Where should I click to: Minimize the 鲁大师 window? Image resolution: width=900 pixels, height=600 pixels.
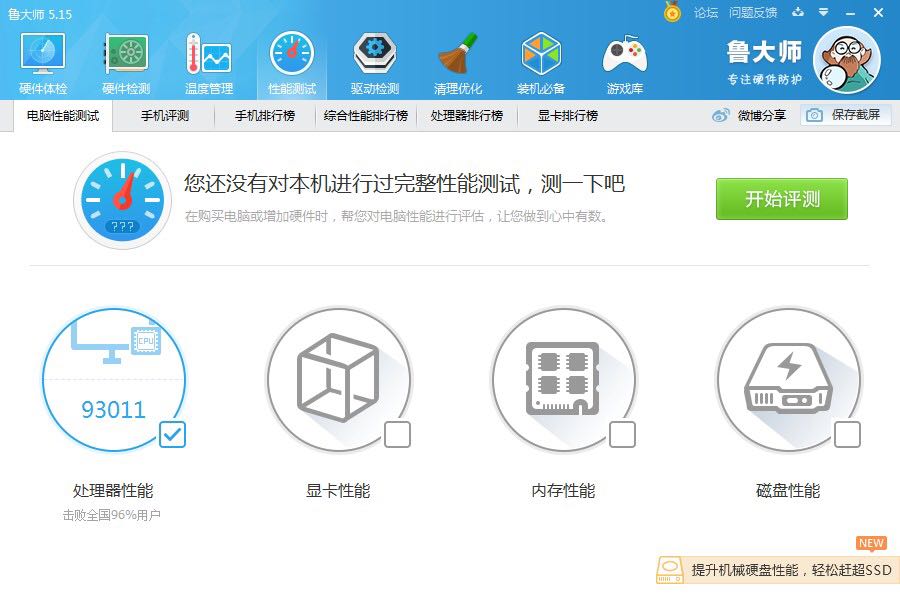[x=851, y=13]
